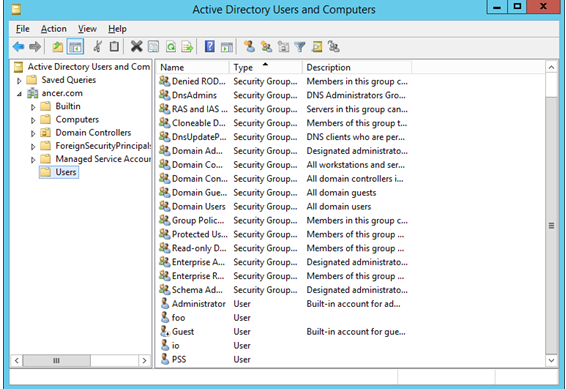Click 'All domain guests' description

341,193
